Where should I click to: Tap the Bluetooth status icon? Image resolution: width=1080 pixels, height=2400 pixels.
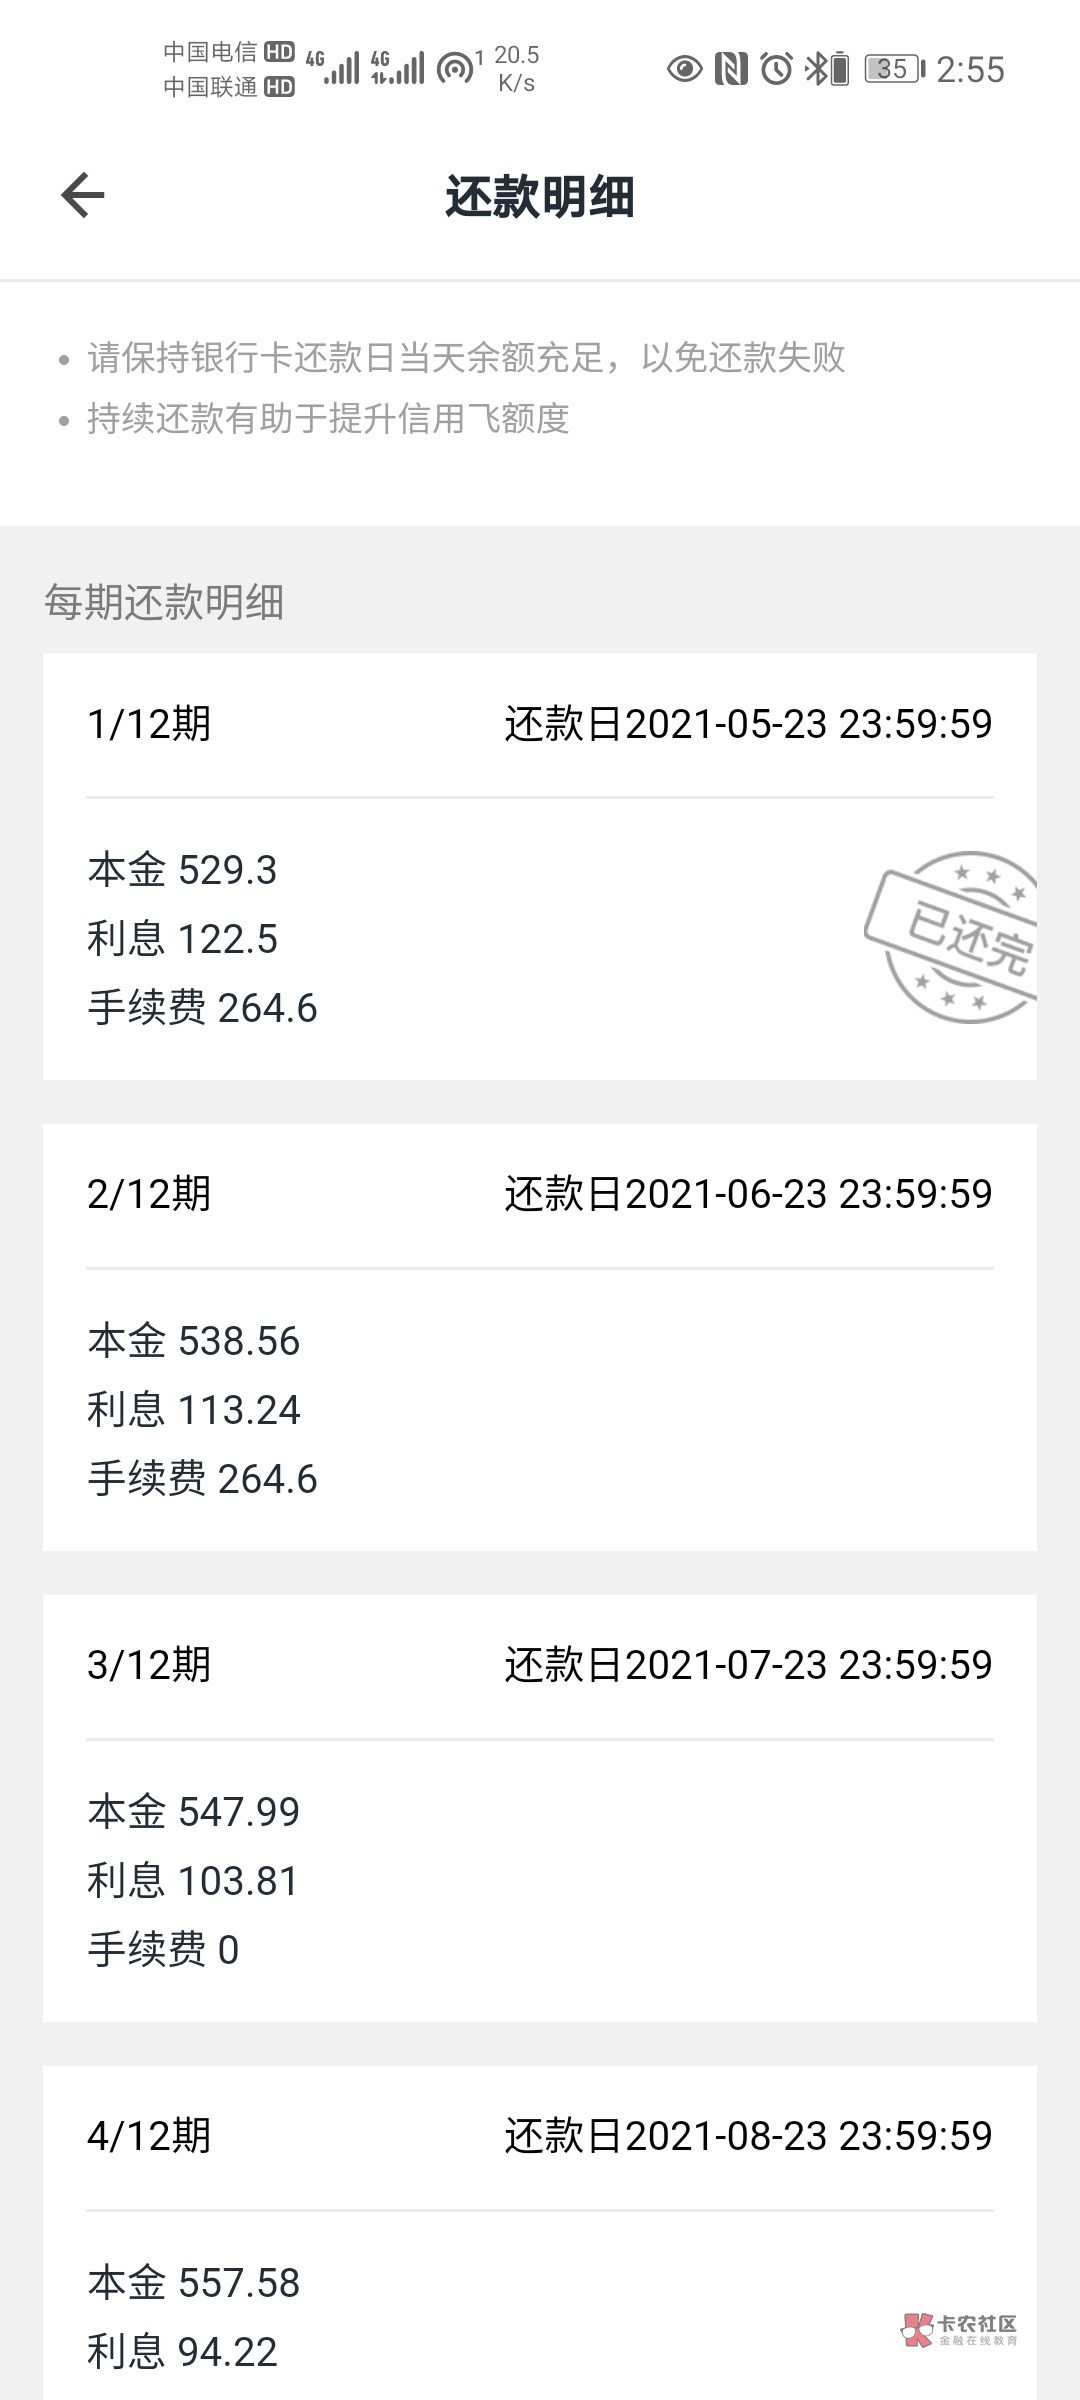tap(817, 69)
